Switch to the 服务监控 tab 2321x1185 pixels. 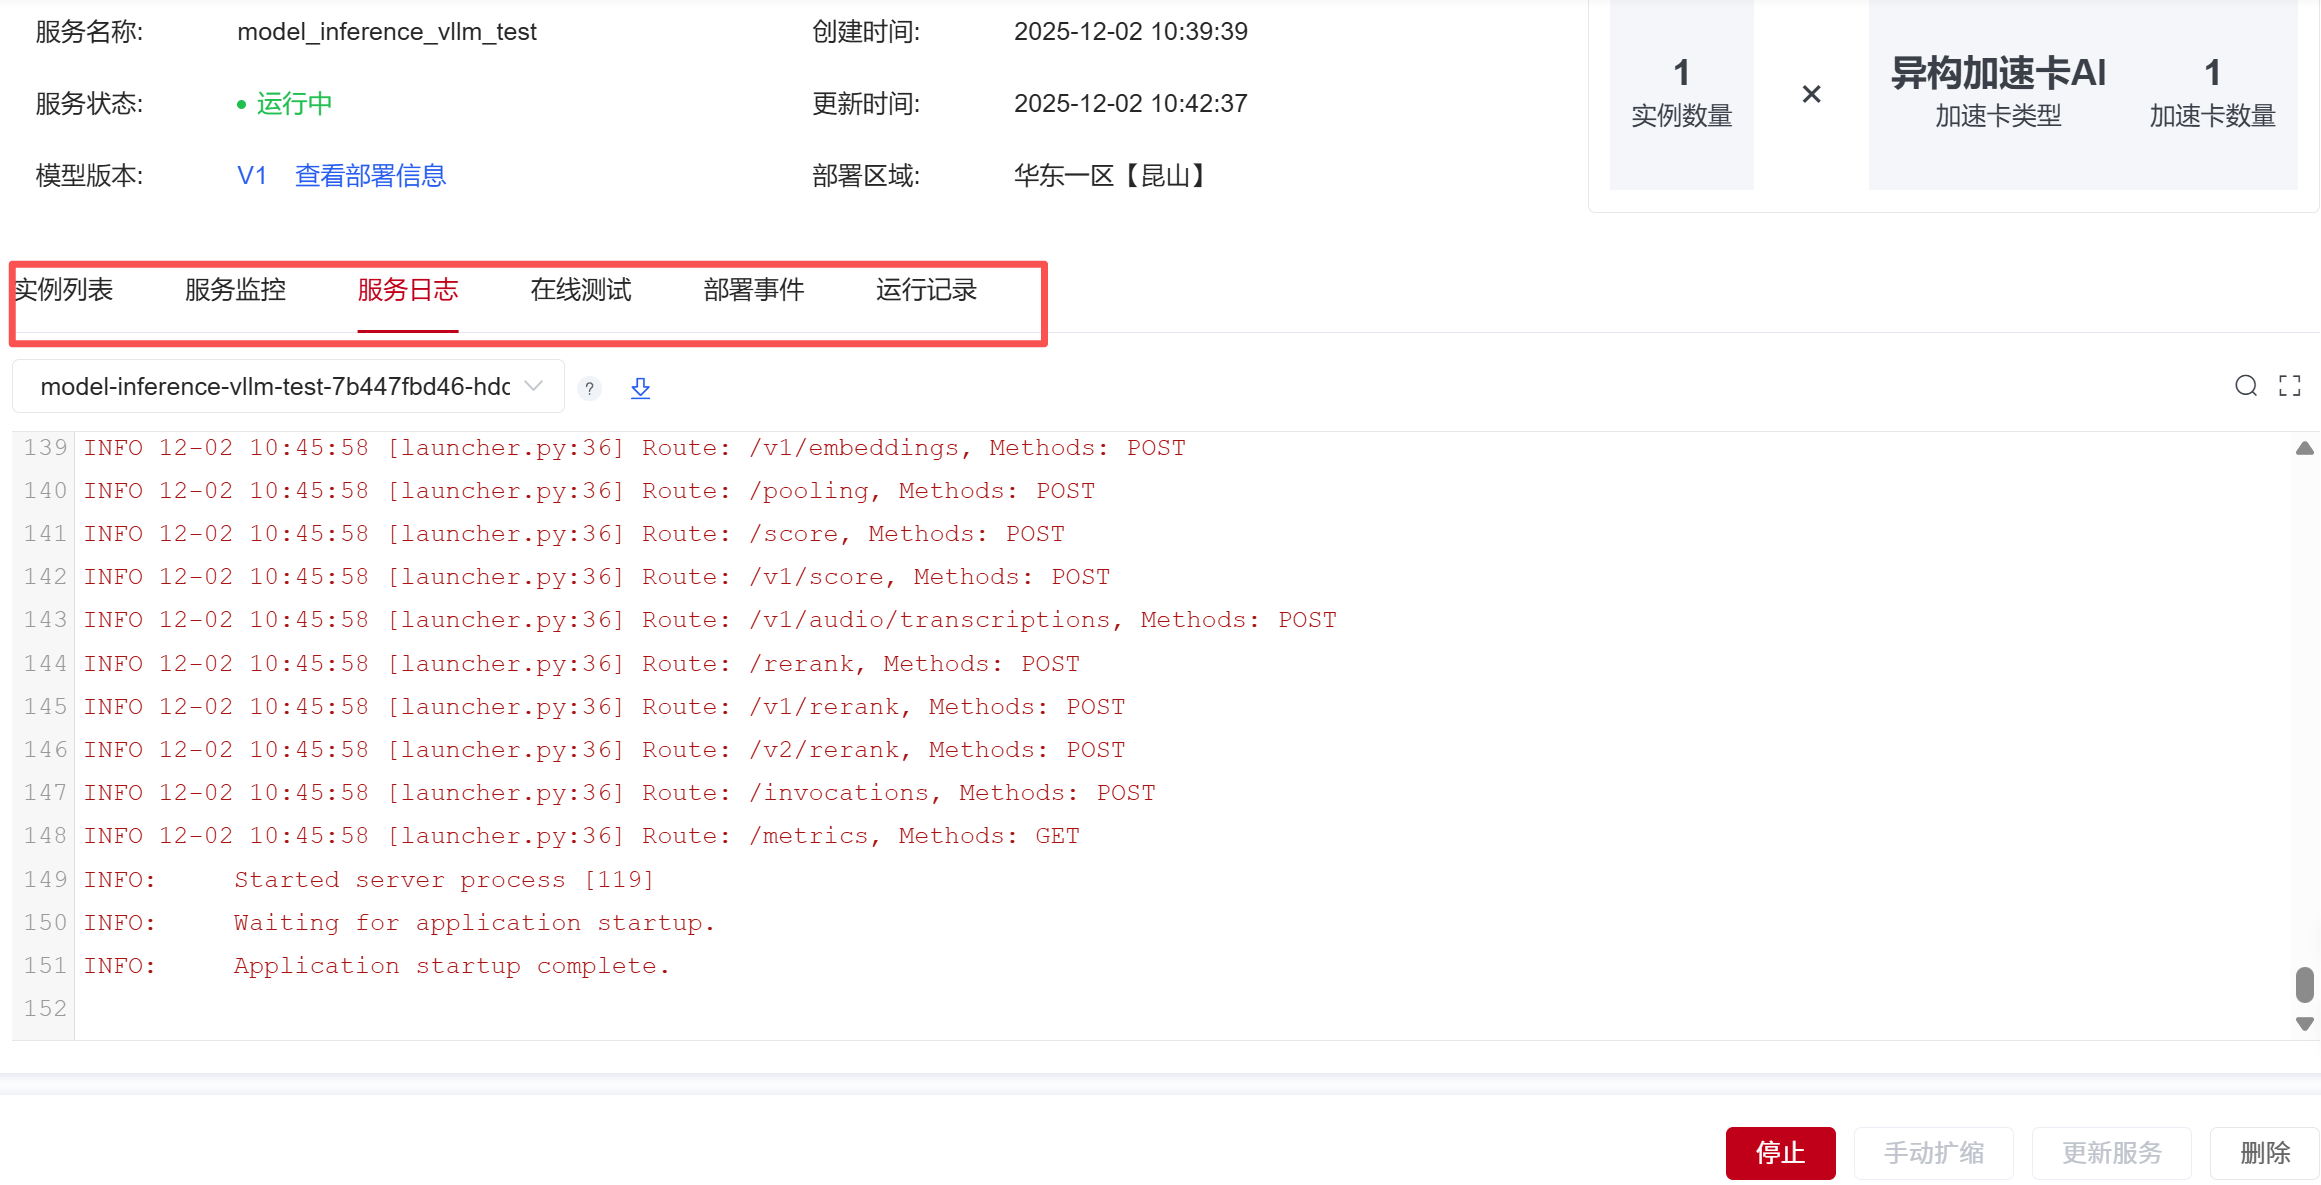pyautogui.click(x=235, y=290)
